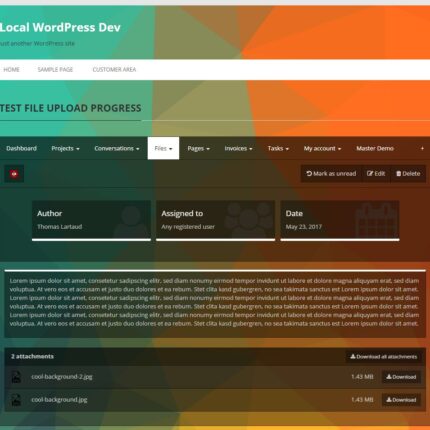The image size is (430, 430).
Task: Click the red file-type icon below Dashboard
Action: pyautogui.click(x=14, y=174)
